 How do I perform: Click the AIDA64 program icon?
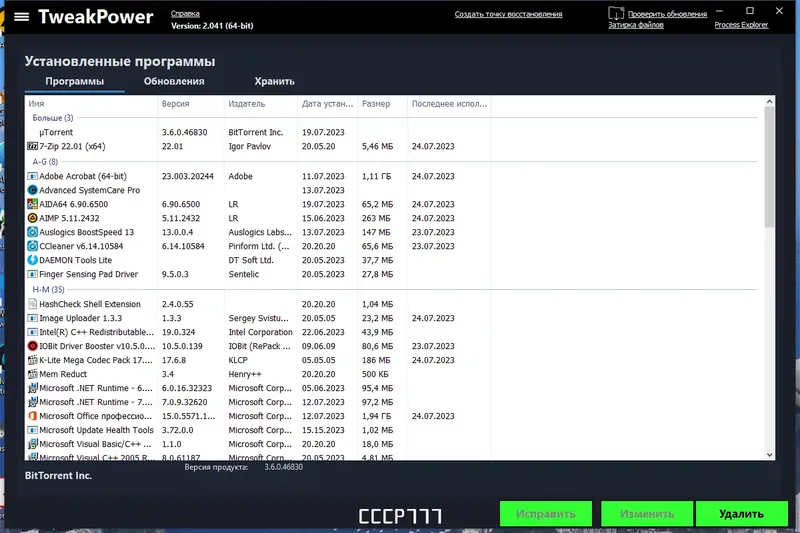click(x=32, y=204)
